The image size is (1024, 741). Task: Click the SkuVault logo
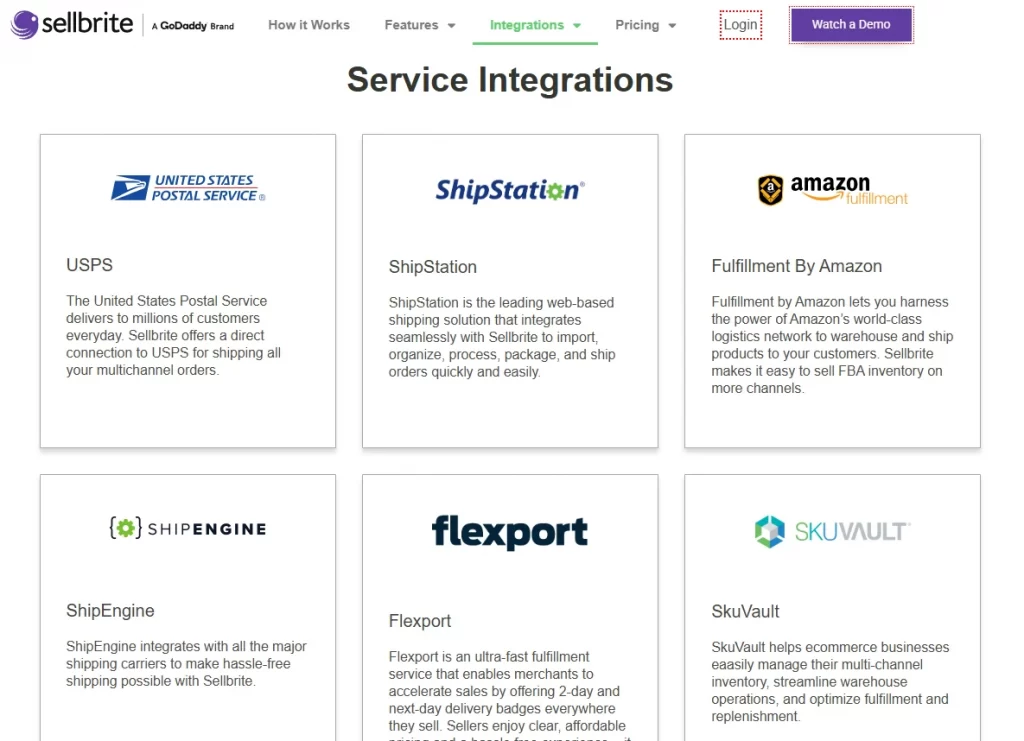tap(833, 531)
